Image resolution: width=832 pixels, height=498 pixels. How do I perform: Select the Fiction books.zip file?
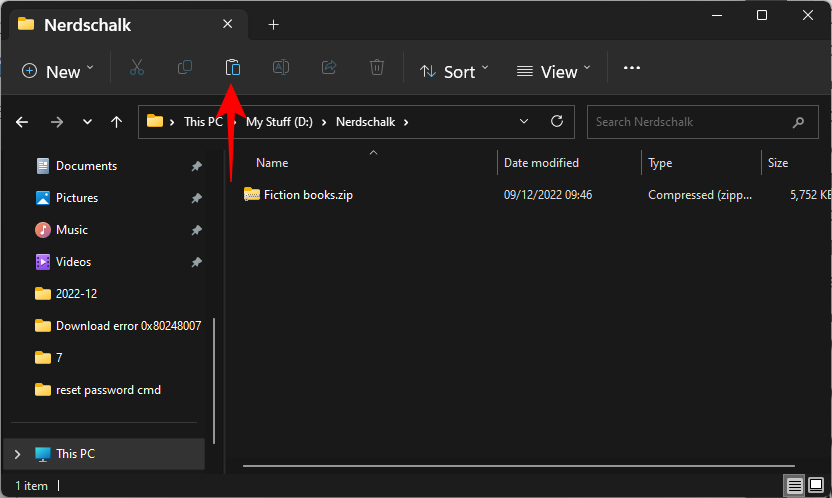point(308,195)
